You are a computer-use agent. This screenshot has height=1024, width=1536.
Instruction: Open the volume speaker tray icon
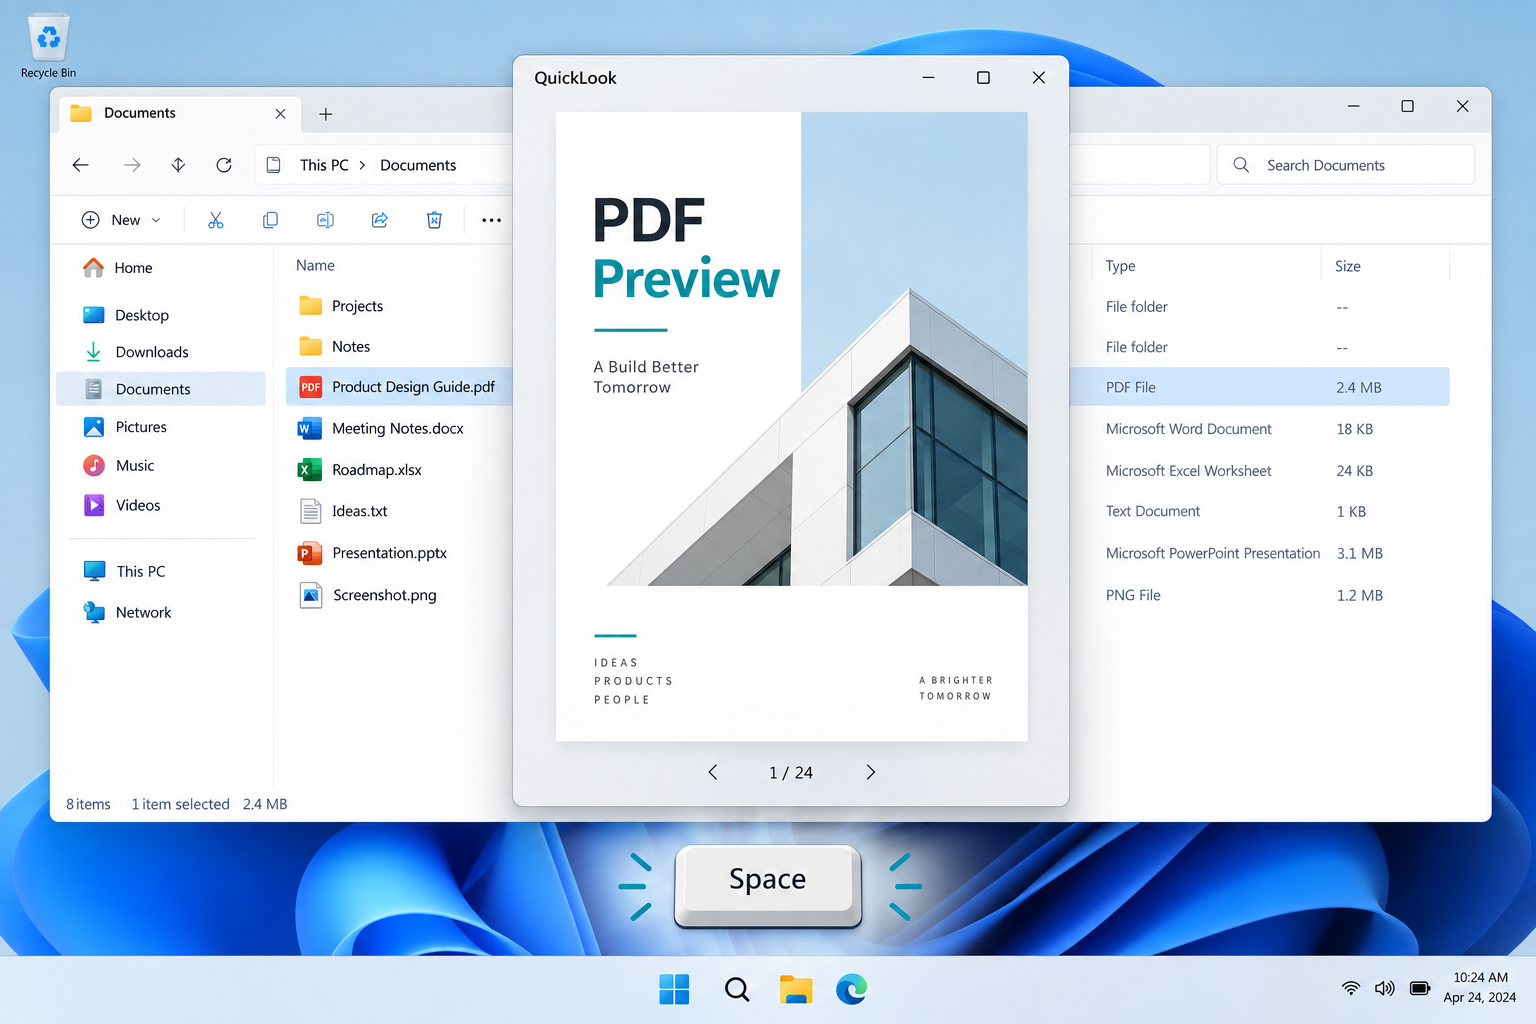point(1384,989)
